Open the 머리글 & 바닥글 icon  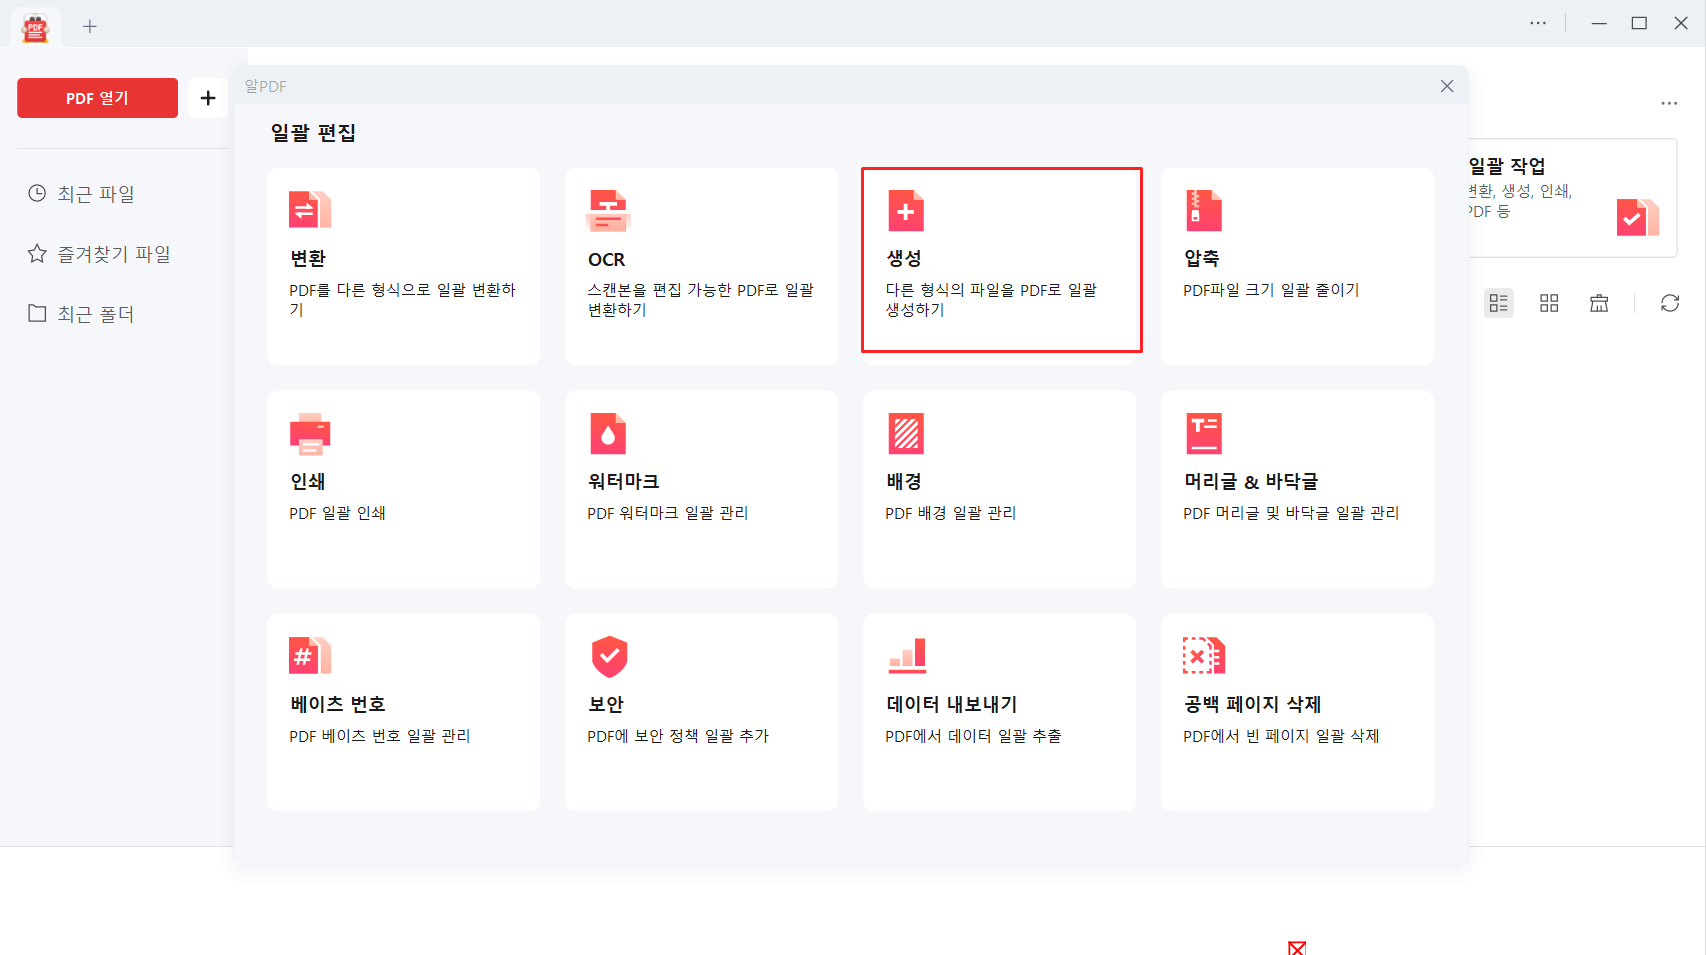tap(1204, 434)
